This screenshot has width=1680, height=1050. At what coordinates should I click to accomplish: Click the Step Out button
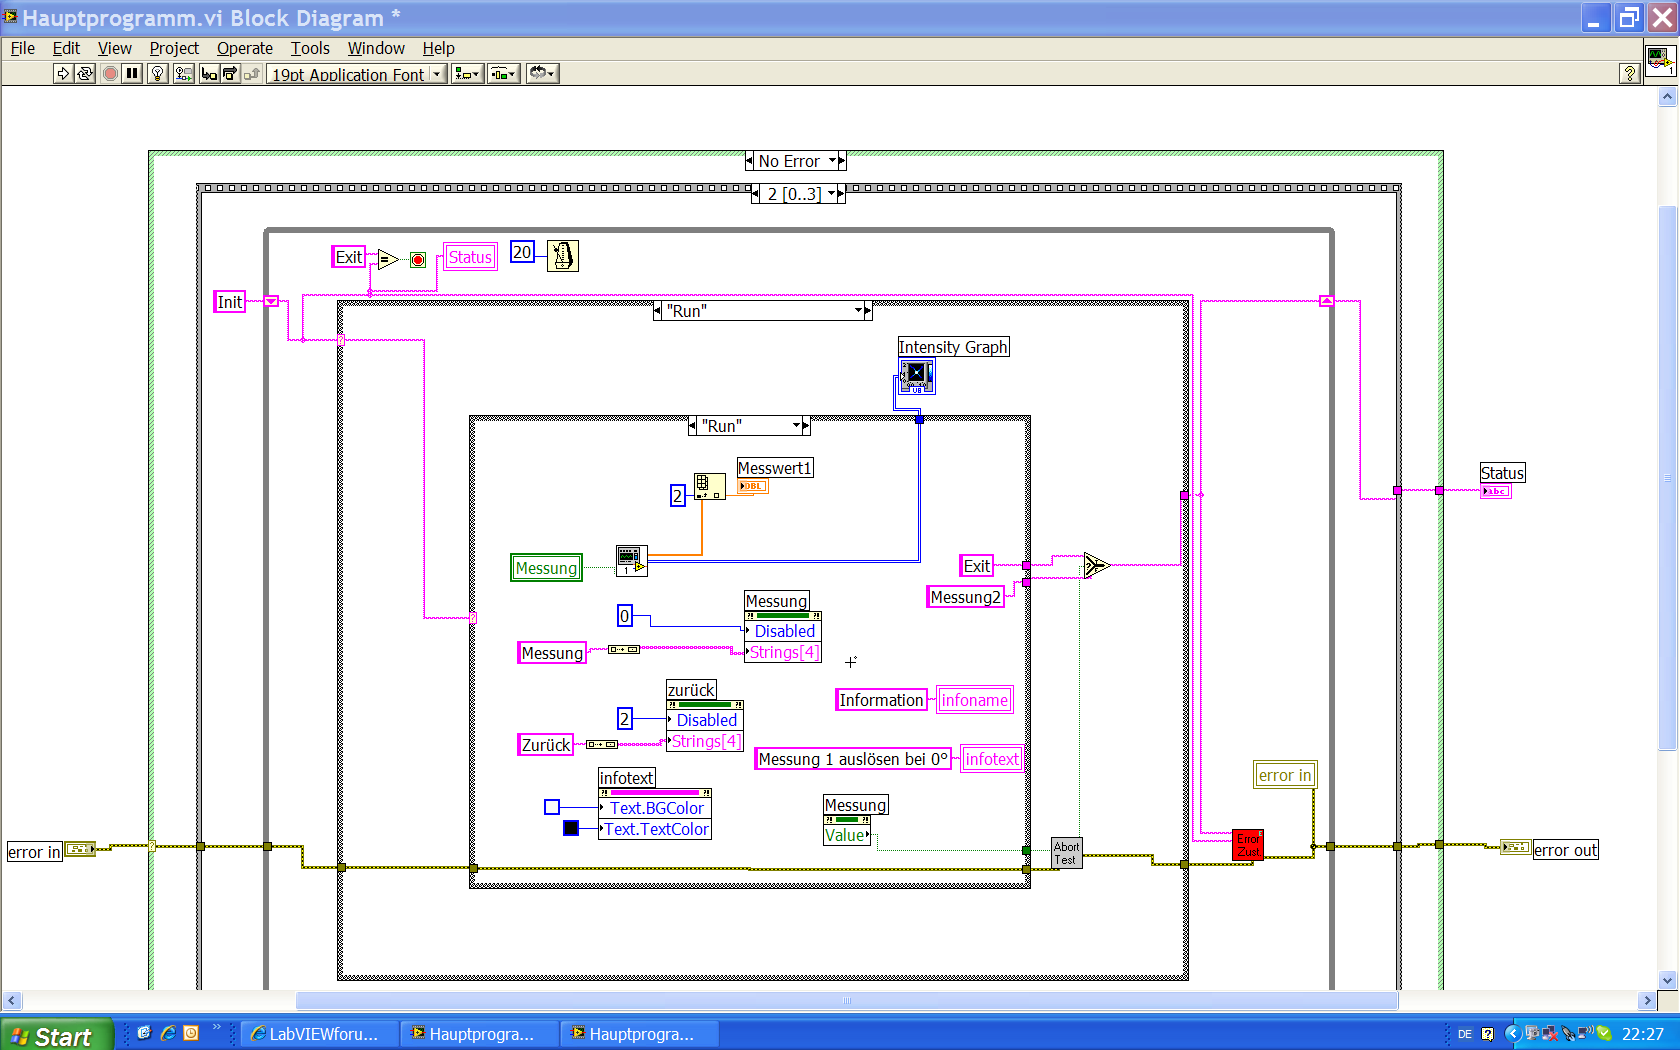[x=252, y=73]
